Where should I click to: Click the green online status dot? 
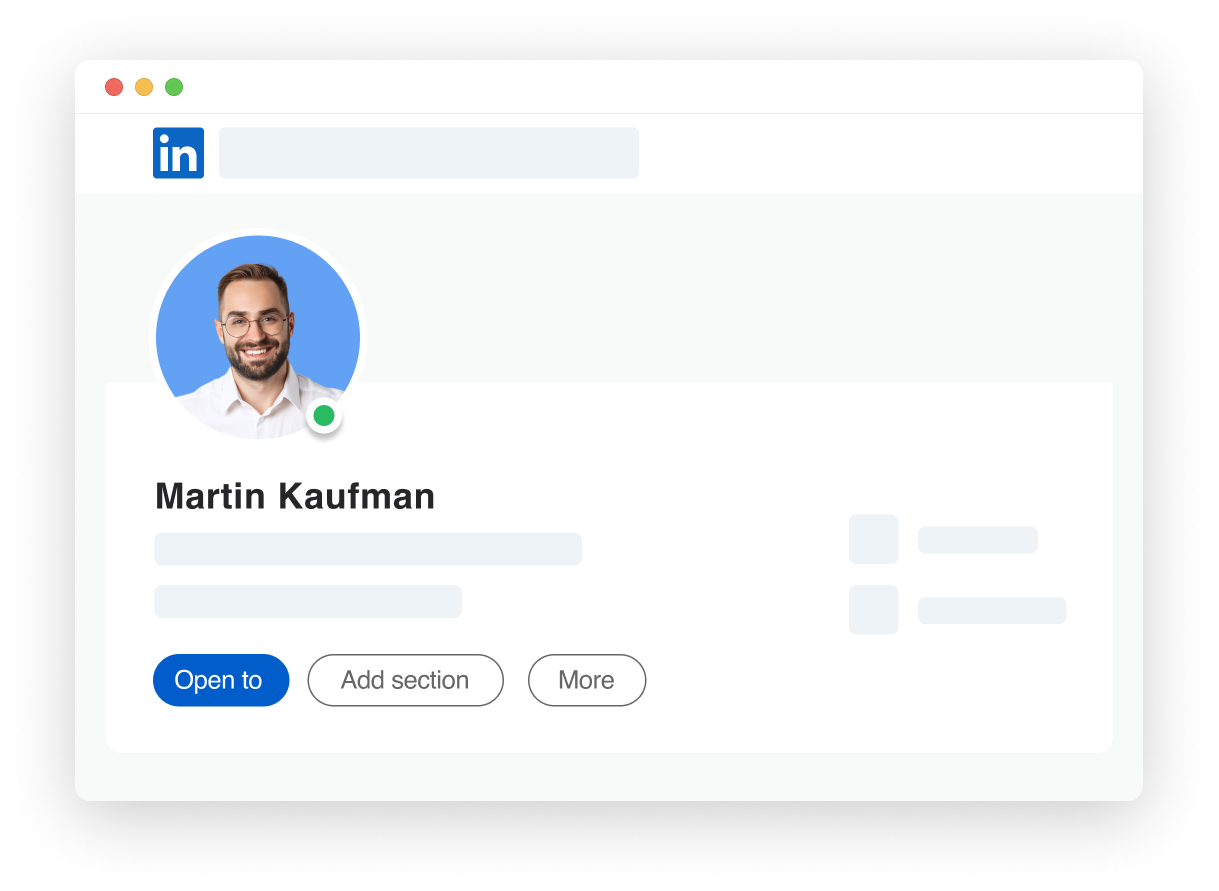coord(324,415)
